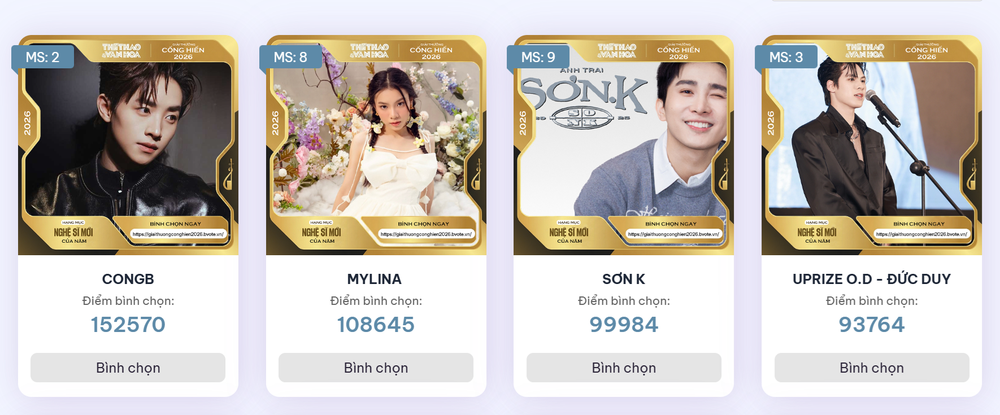Vote for MYLINA with Bình chọn button
This screenshot has height=415, width=1000.
tap(376, 368)
